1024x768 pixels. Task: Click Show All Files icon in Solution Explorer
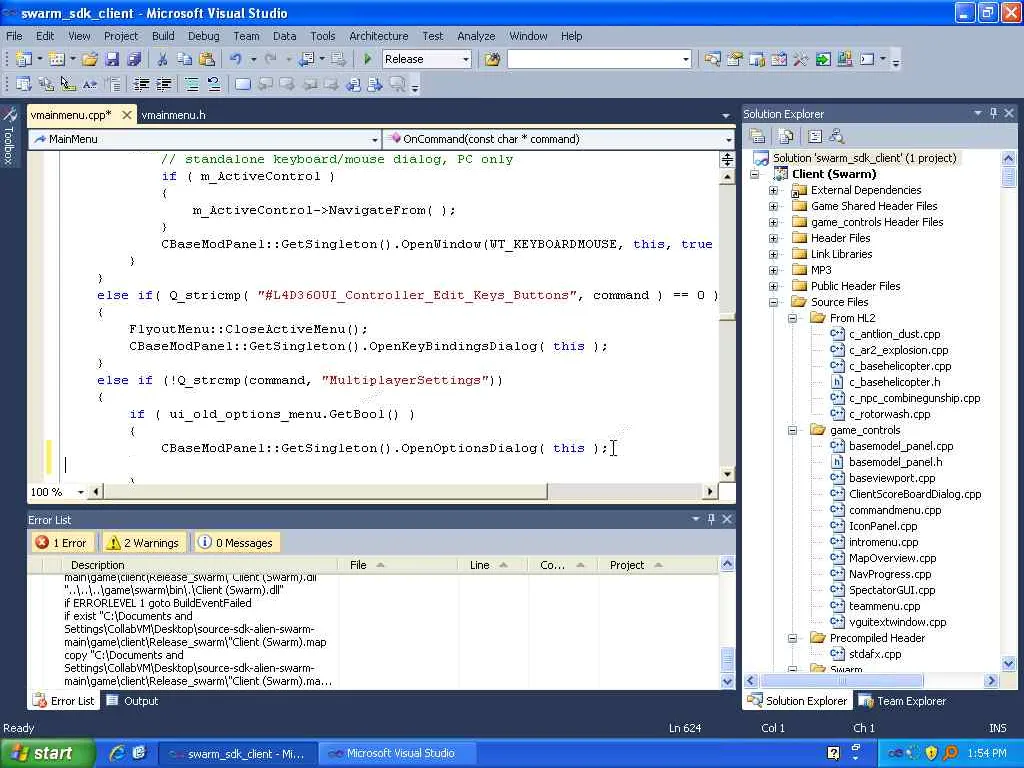786,136
